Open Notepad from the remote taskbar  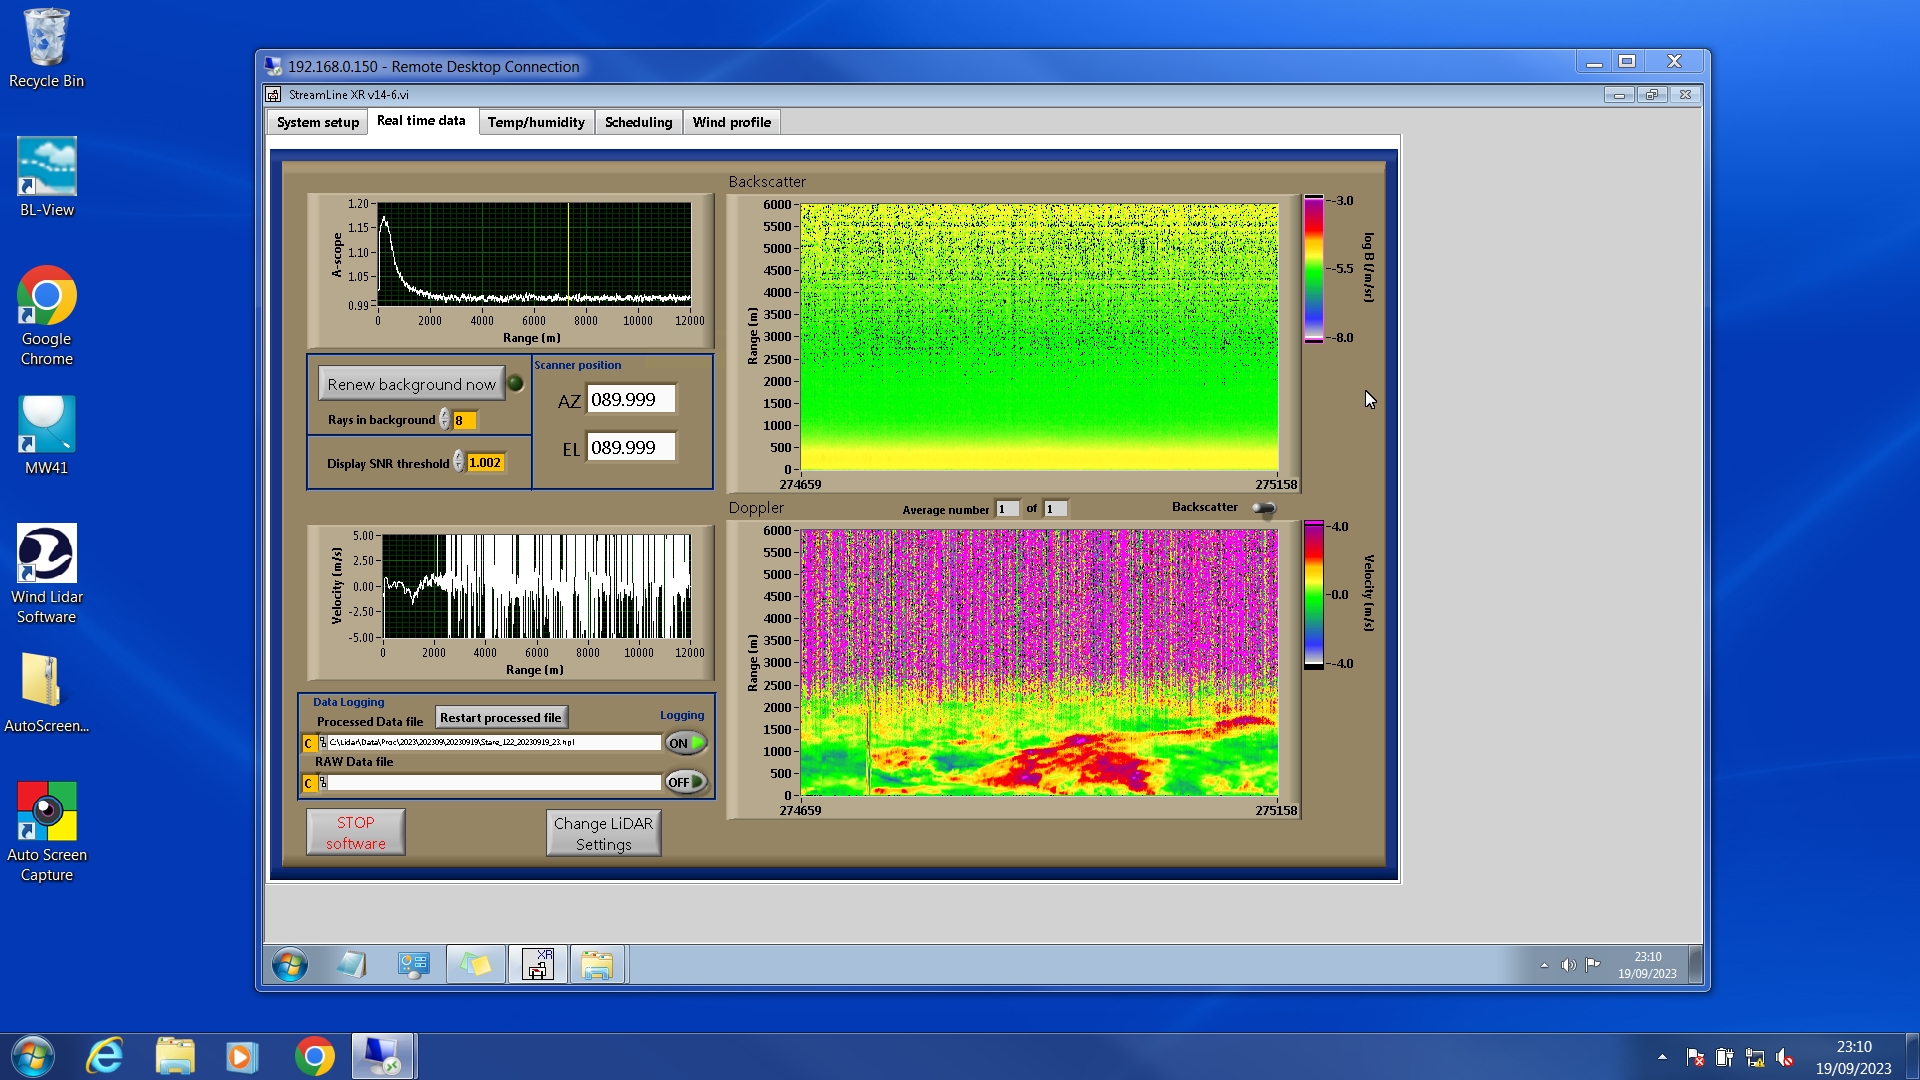(351, 965)
